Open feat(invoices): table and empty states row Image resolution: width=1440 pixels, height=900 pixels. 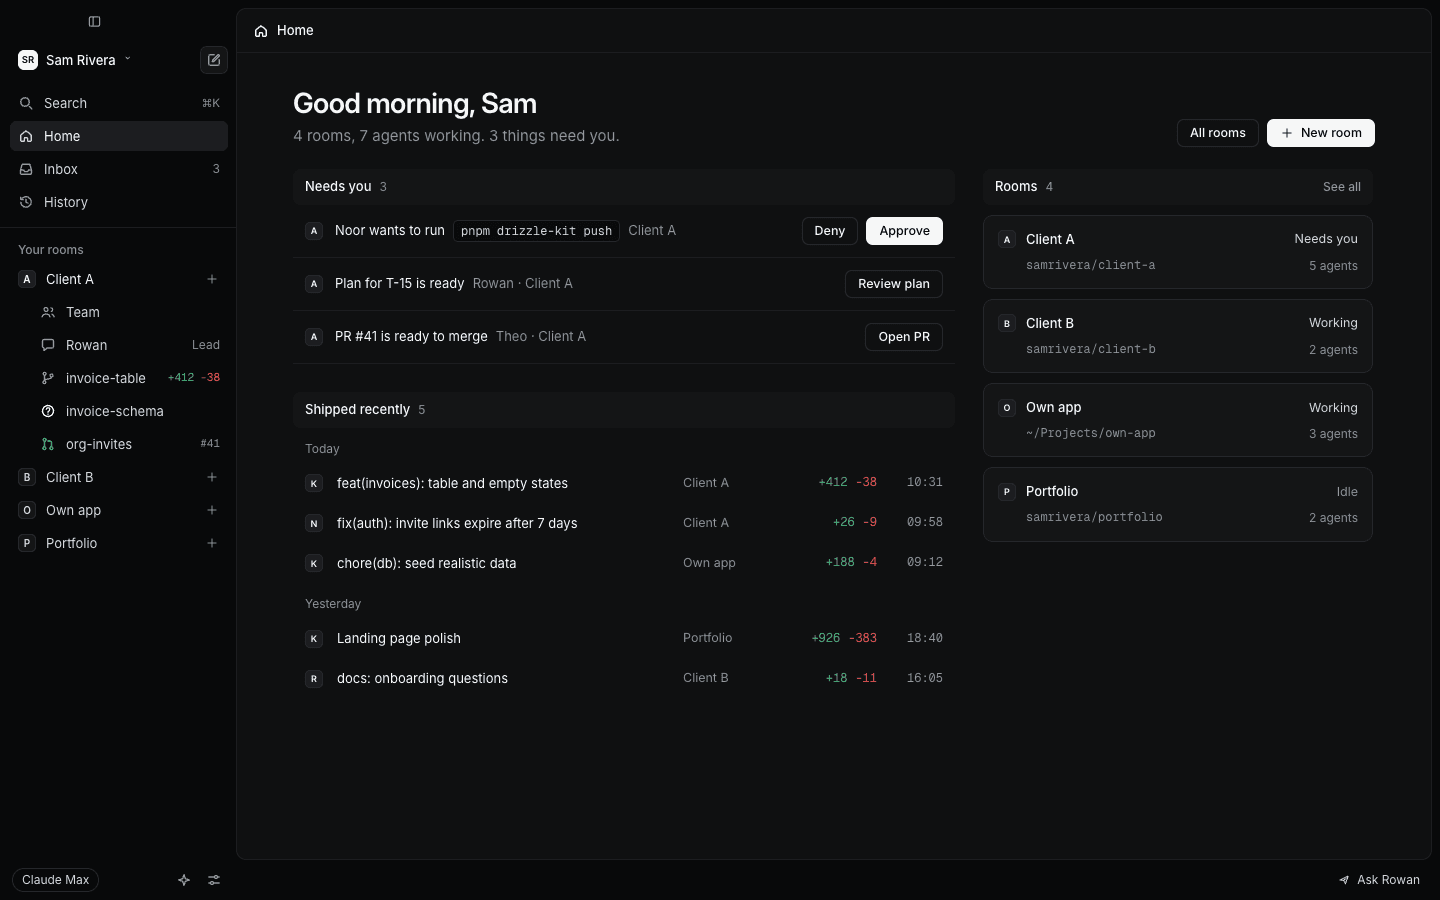tap(624, 483)
